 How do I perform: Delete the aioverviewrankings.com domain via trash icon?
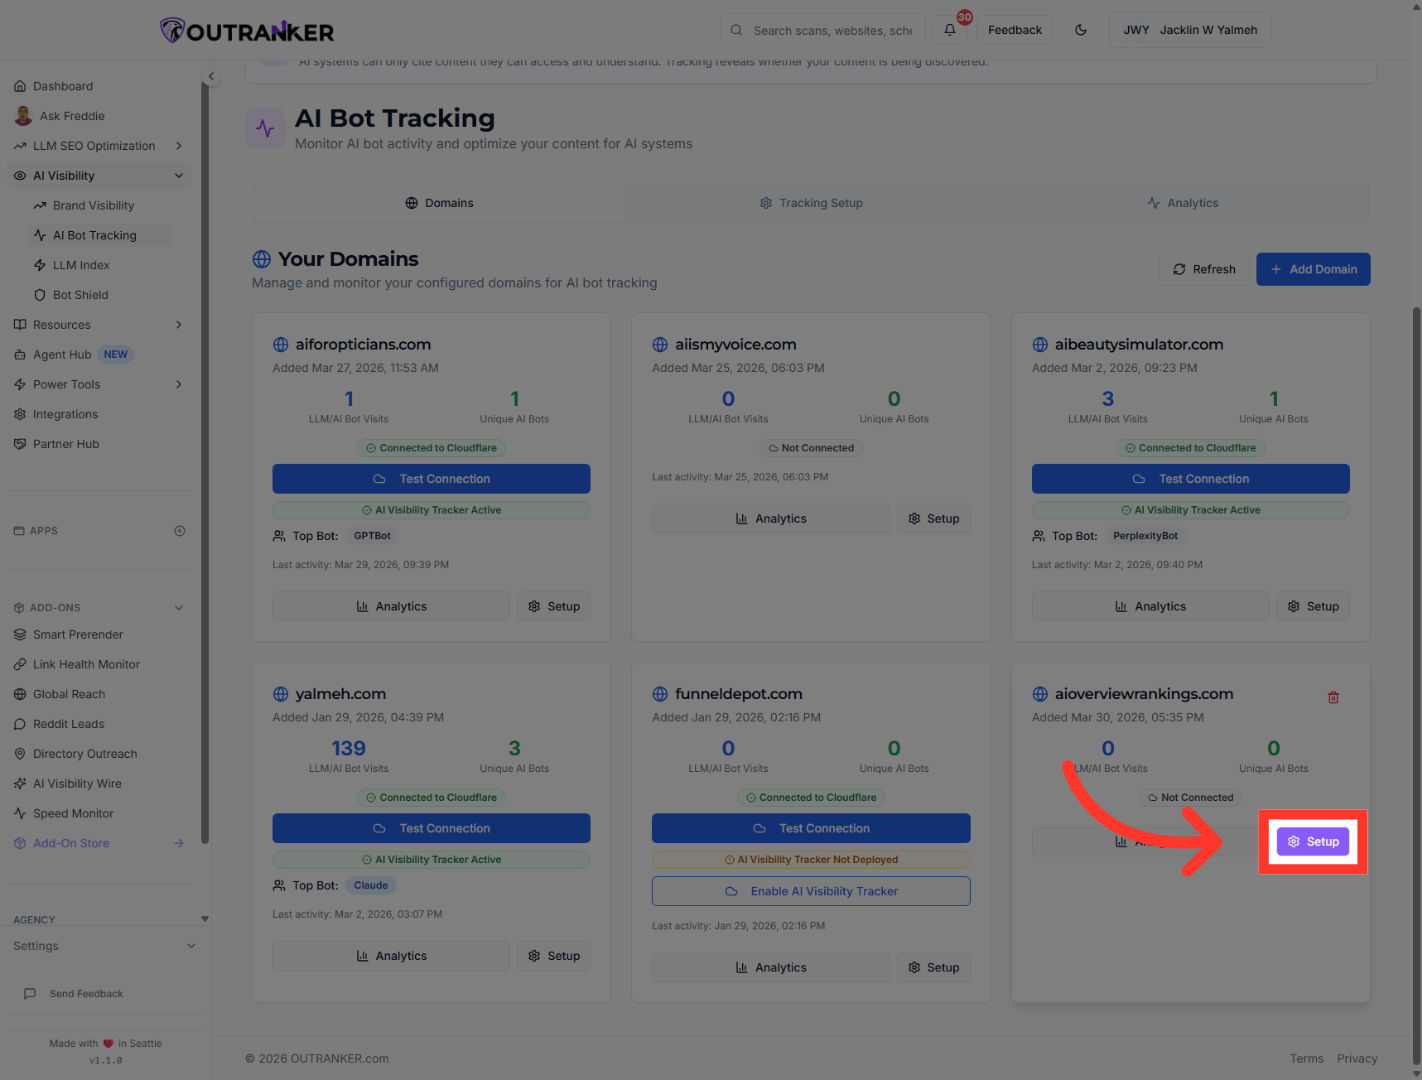pyautogui.click(x=1333, y=697)
